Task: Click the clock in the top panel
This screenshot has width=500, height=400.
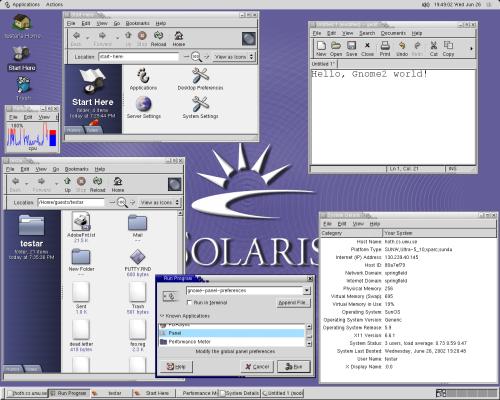Action: click(457, 4)
